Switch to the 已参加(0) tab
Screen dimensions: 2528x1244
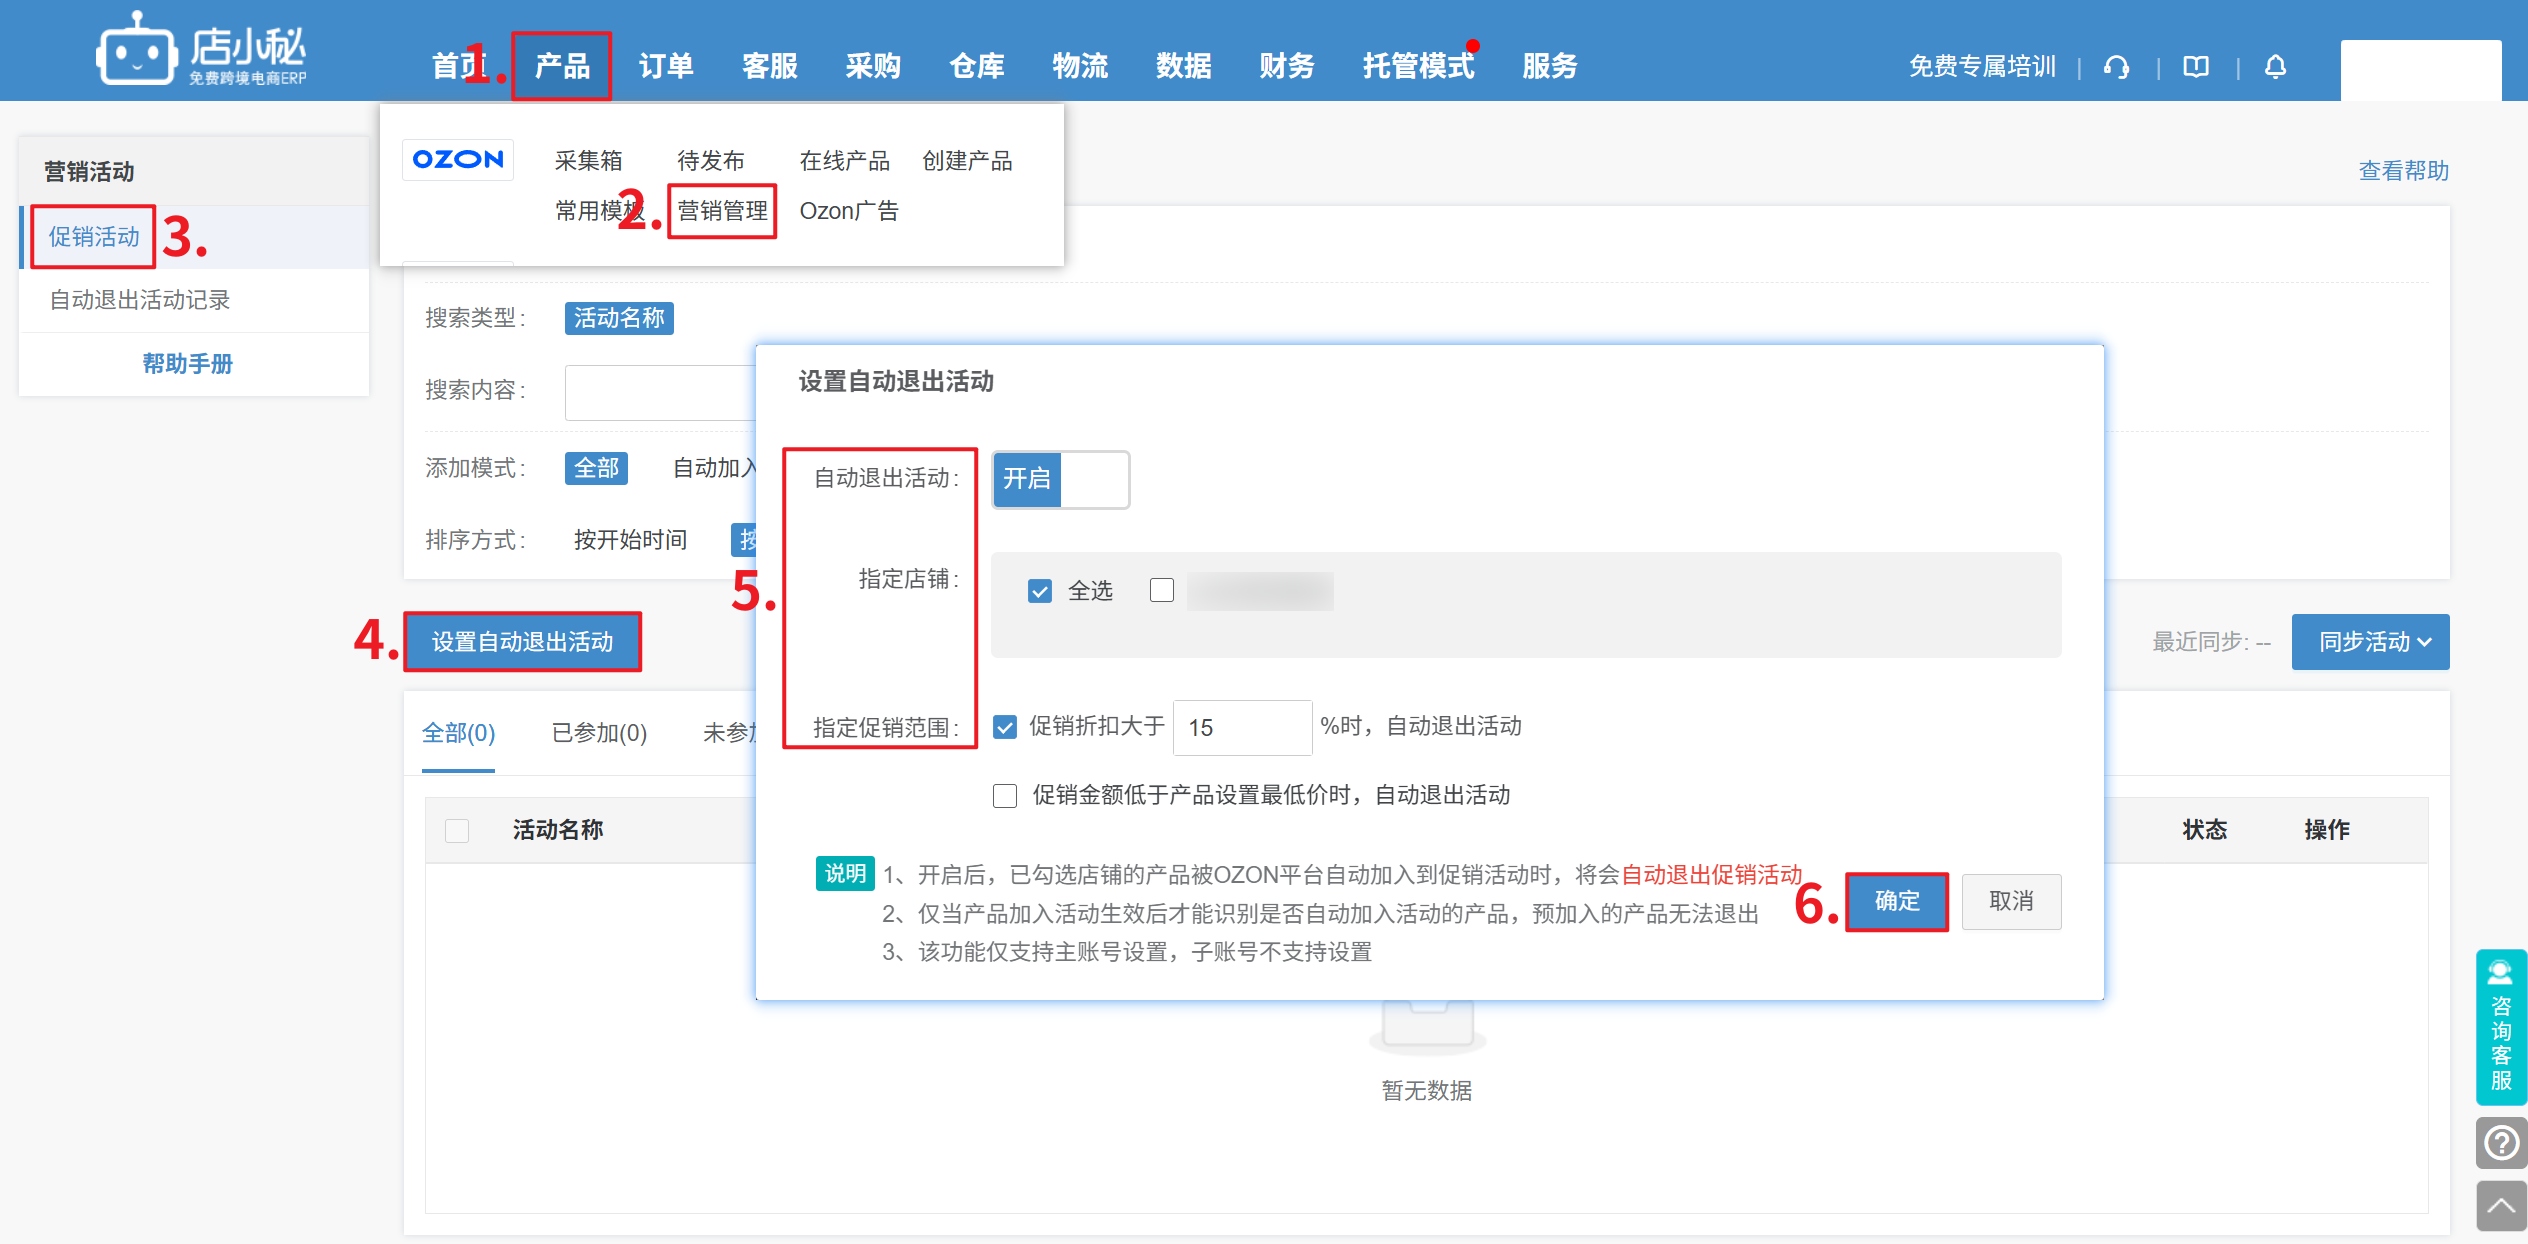point(599,733)
